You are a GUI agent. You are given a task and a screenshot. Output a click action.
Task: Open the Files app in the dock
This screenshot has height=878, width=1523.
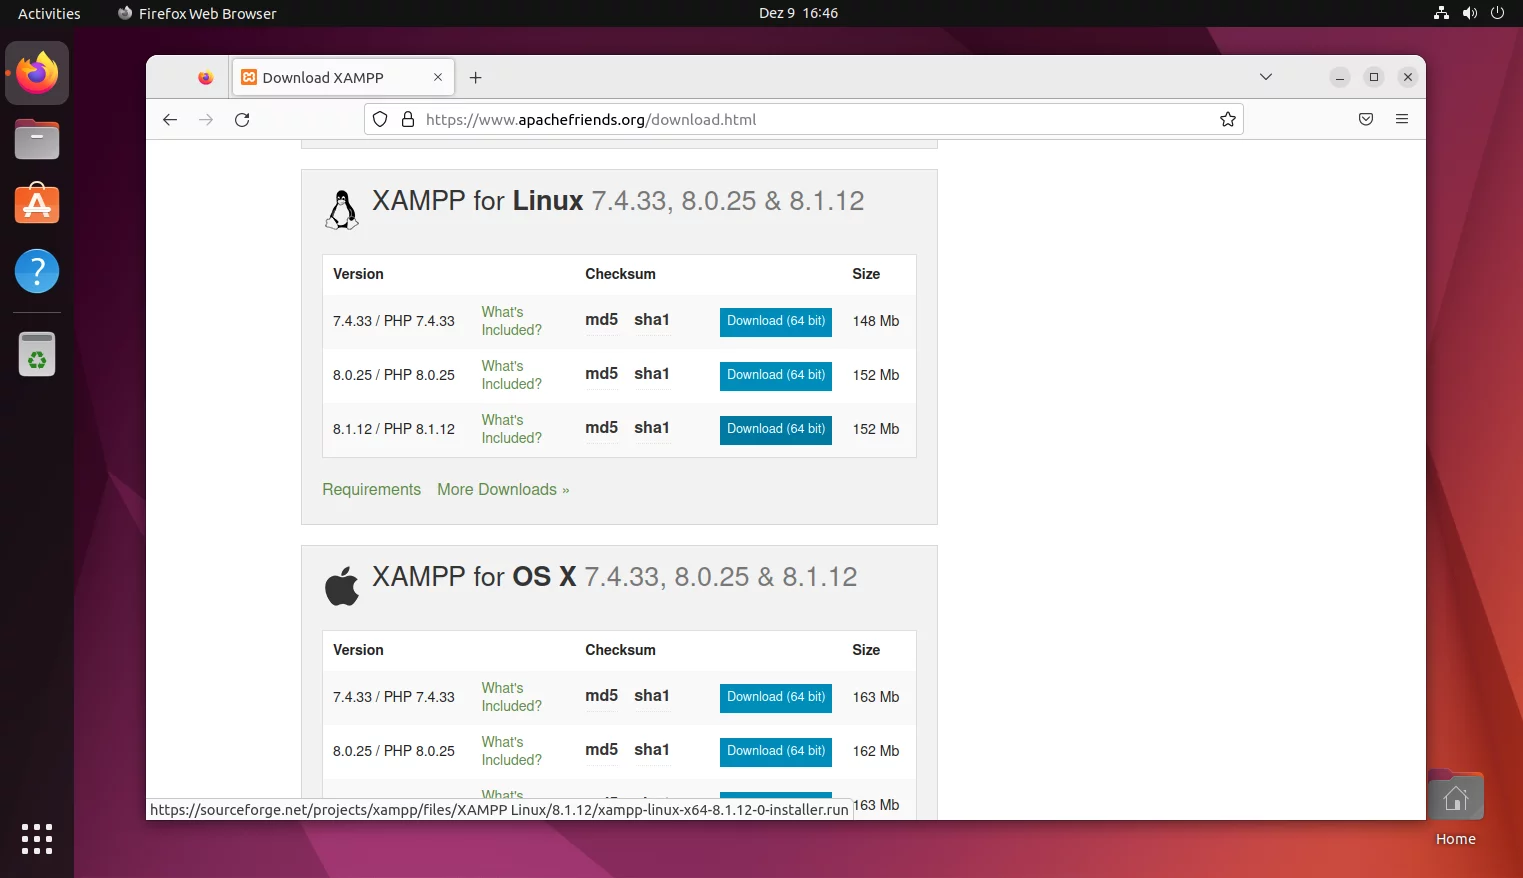coord(37,139)
